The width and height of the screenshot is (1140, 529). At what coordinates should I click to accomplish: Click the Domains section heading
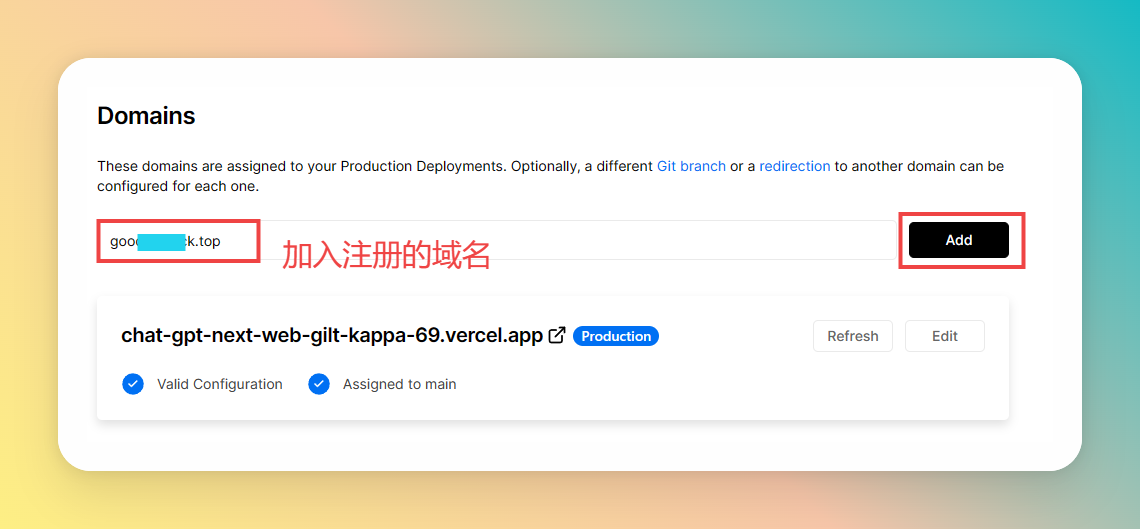pos(146,116)
